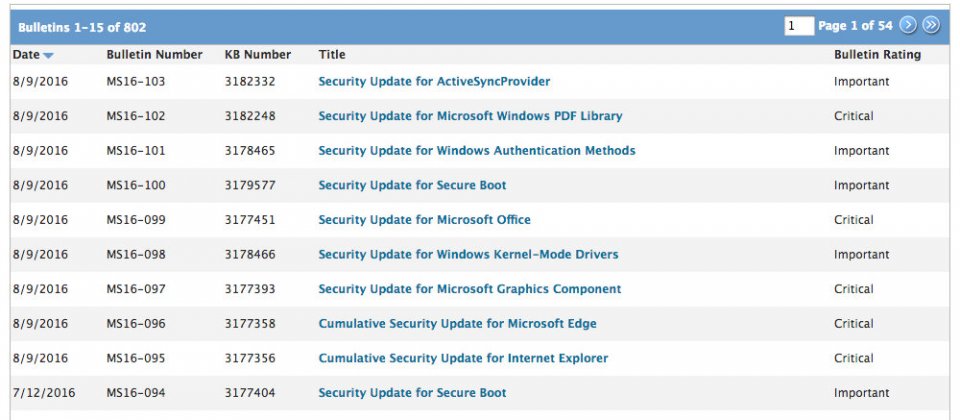The width and height of the screenshot is (960, 420).
Task: Open Cumulative Security Update for Microsoft Edge
Action: [x=457, y=323]
